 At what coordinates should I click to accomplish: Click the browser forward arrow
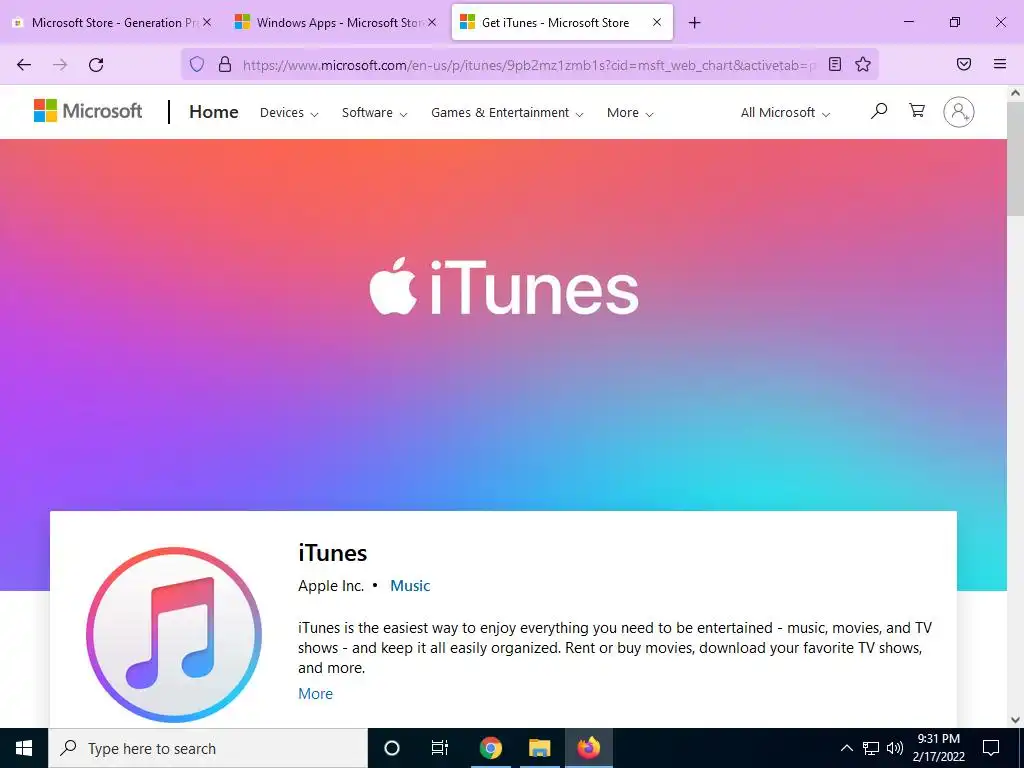click(60, 65)
